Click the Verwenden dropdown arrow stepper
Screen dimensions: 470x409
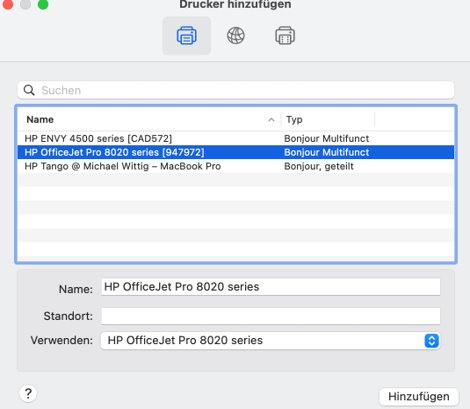432,341
